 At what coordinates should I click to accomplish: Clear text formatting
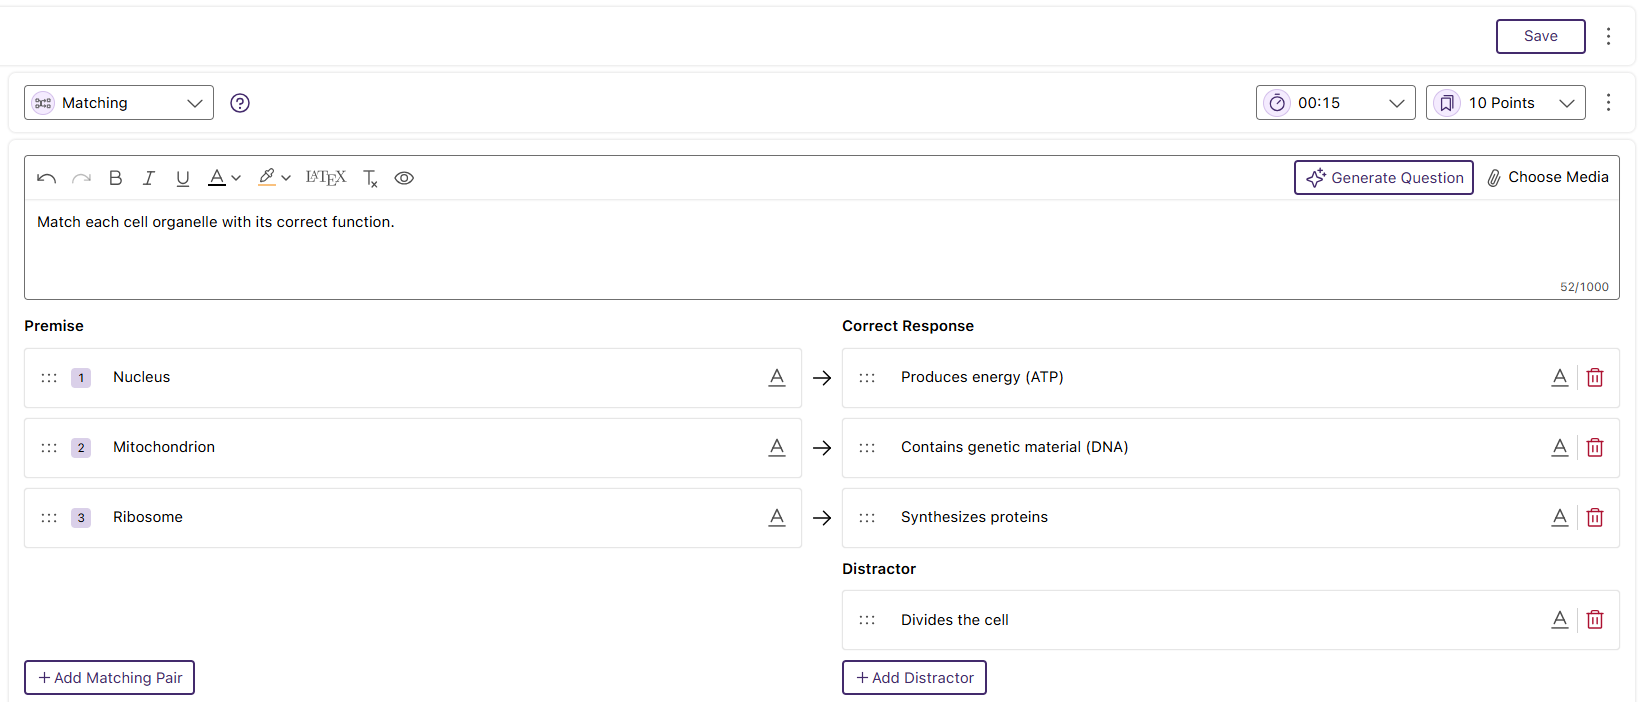(370, 178)
